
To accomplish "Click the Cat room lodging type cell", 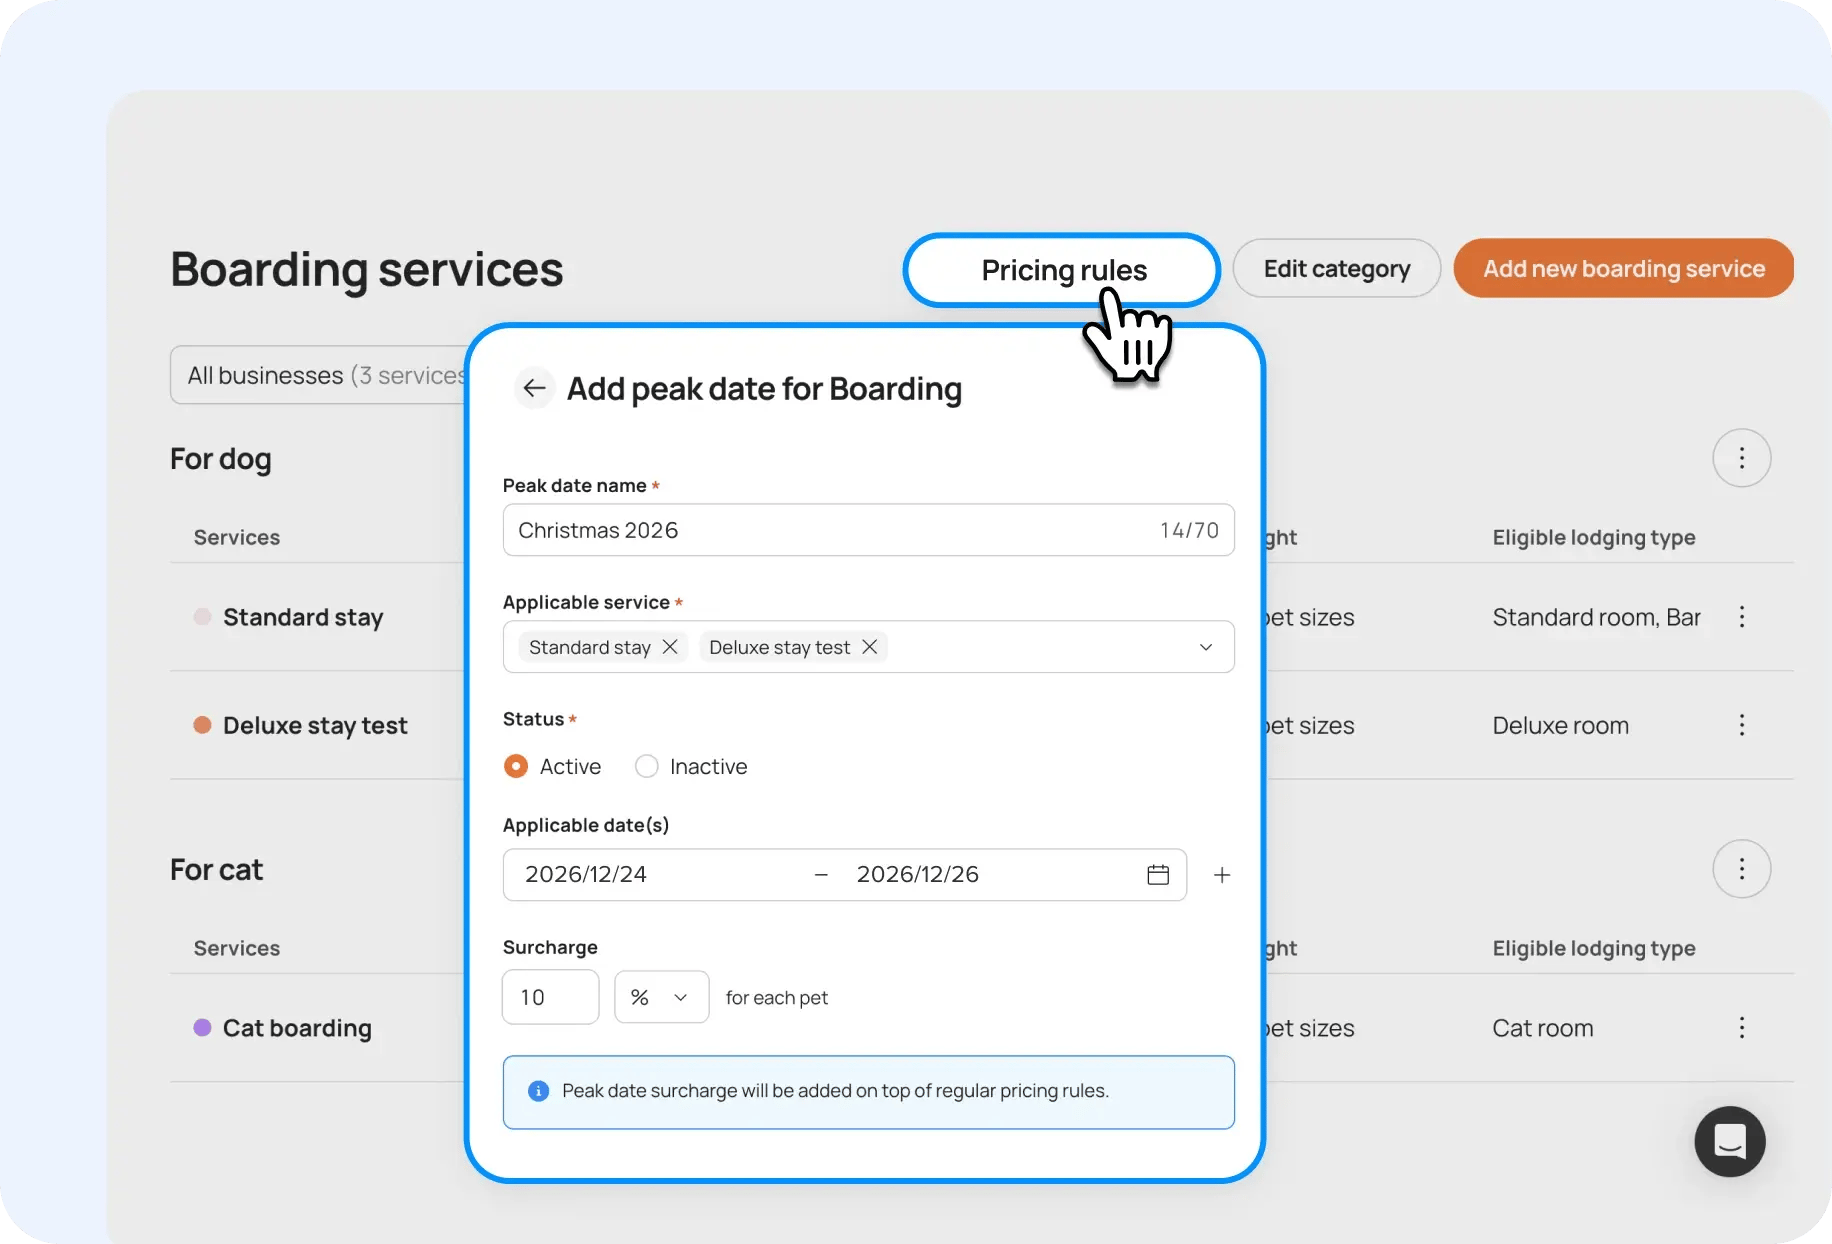I will (1542, 1028).
